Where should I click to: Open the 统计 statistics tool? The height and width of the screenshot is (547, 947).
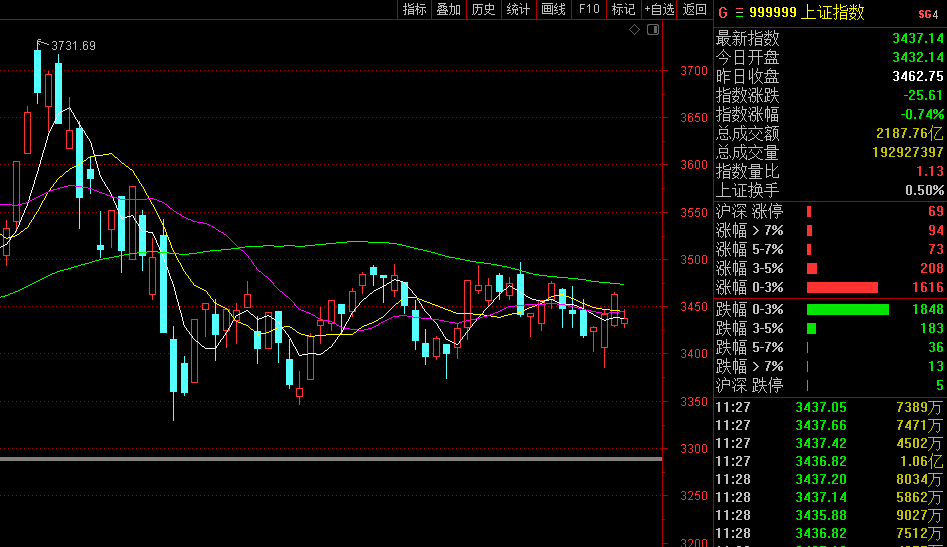pos(518,9)
